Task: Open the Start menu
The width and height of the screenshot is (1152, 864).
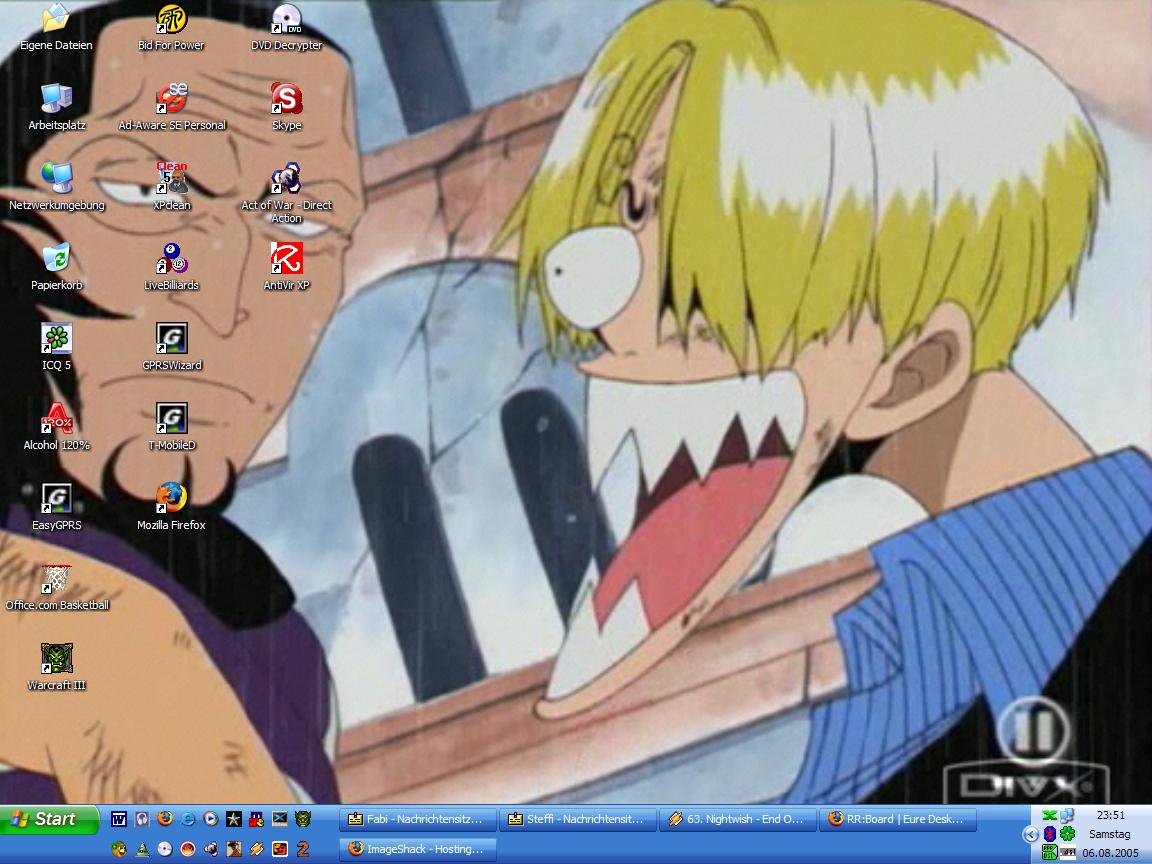Action: coord(48,819)
